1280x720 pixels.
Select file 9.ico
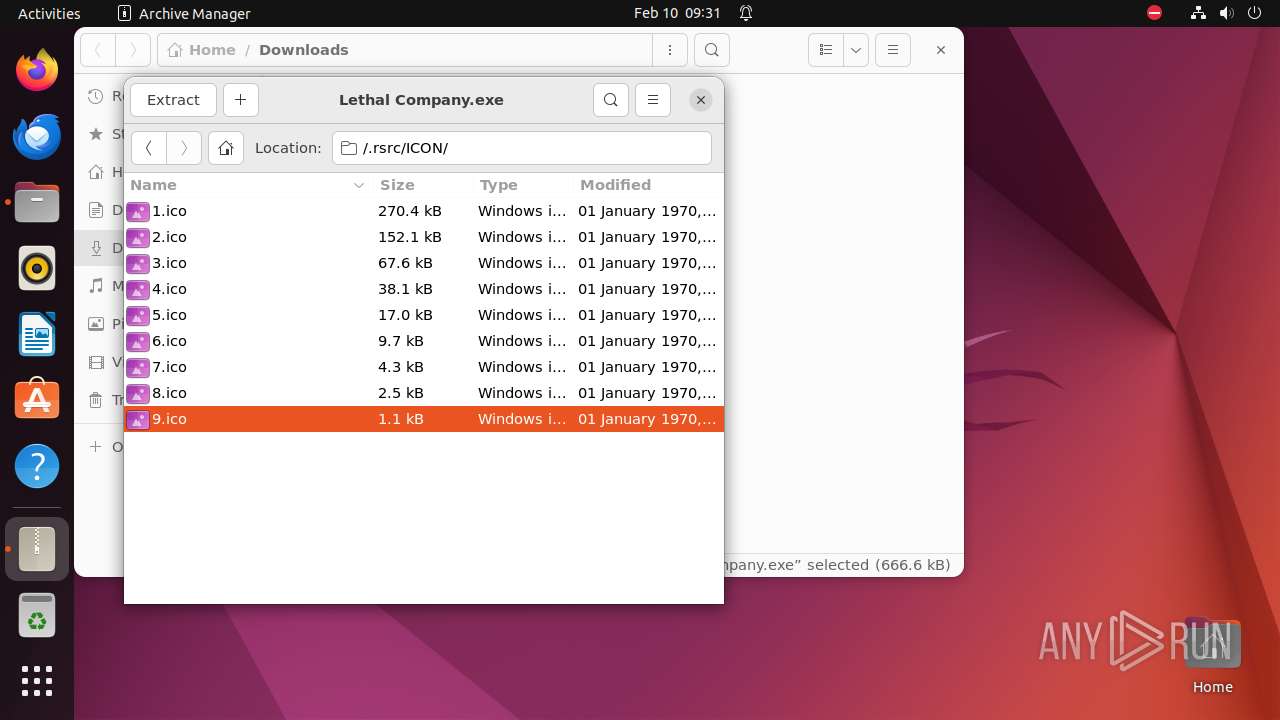point(423,419)
